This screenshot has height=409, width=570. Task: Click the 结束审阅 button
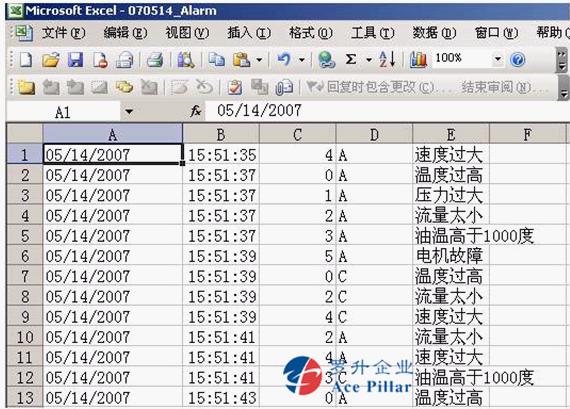pos(496,87)
